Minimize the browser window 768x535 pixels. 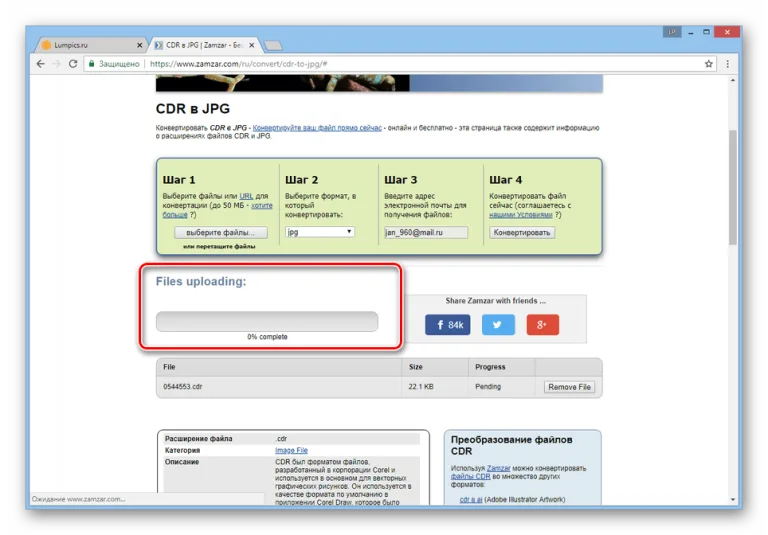click(x=691, y=32)
